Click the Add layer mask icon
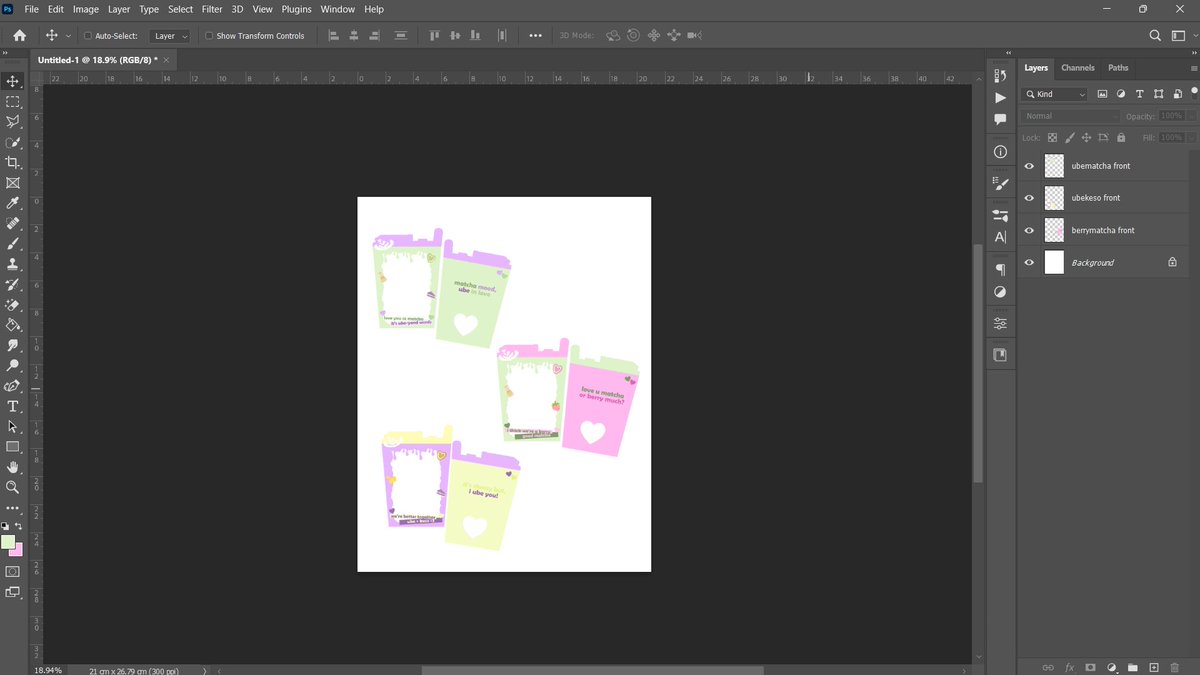The image size is (1200, 675). [x=1090, y=667]
